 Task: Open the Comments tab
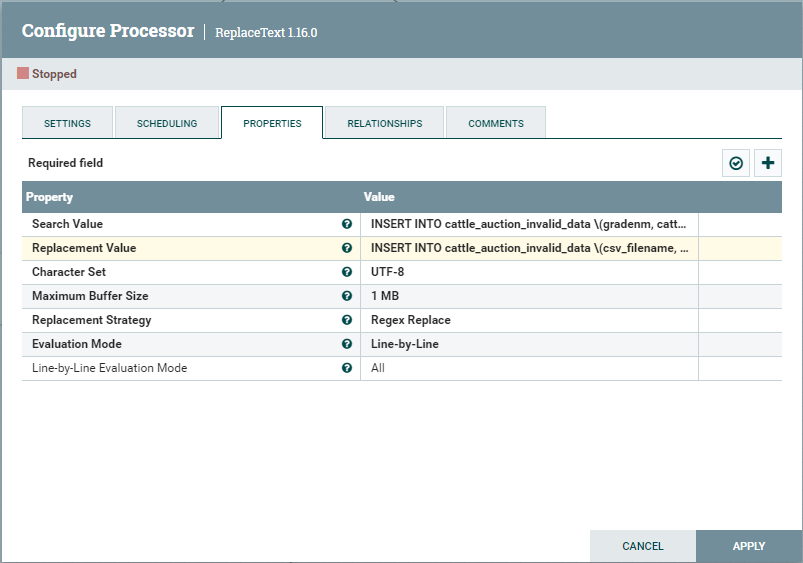tap(496, 123)
